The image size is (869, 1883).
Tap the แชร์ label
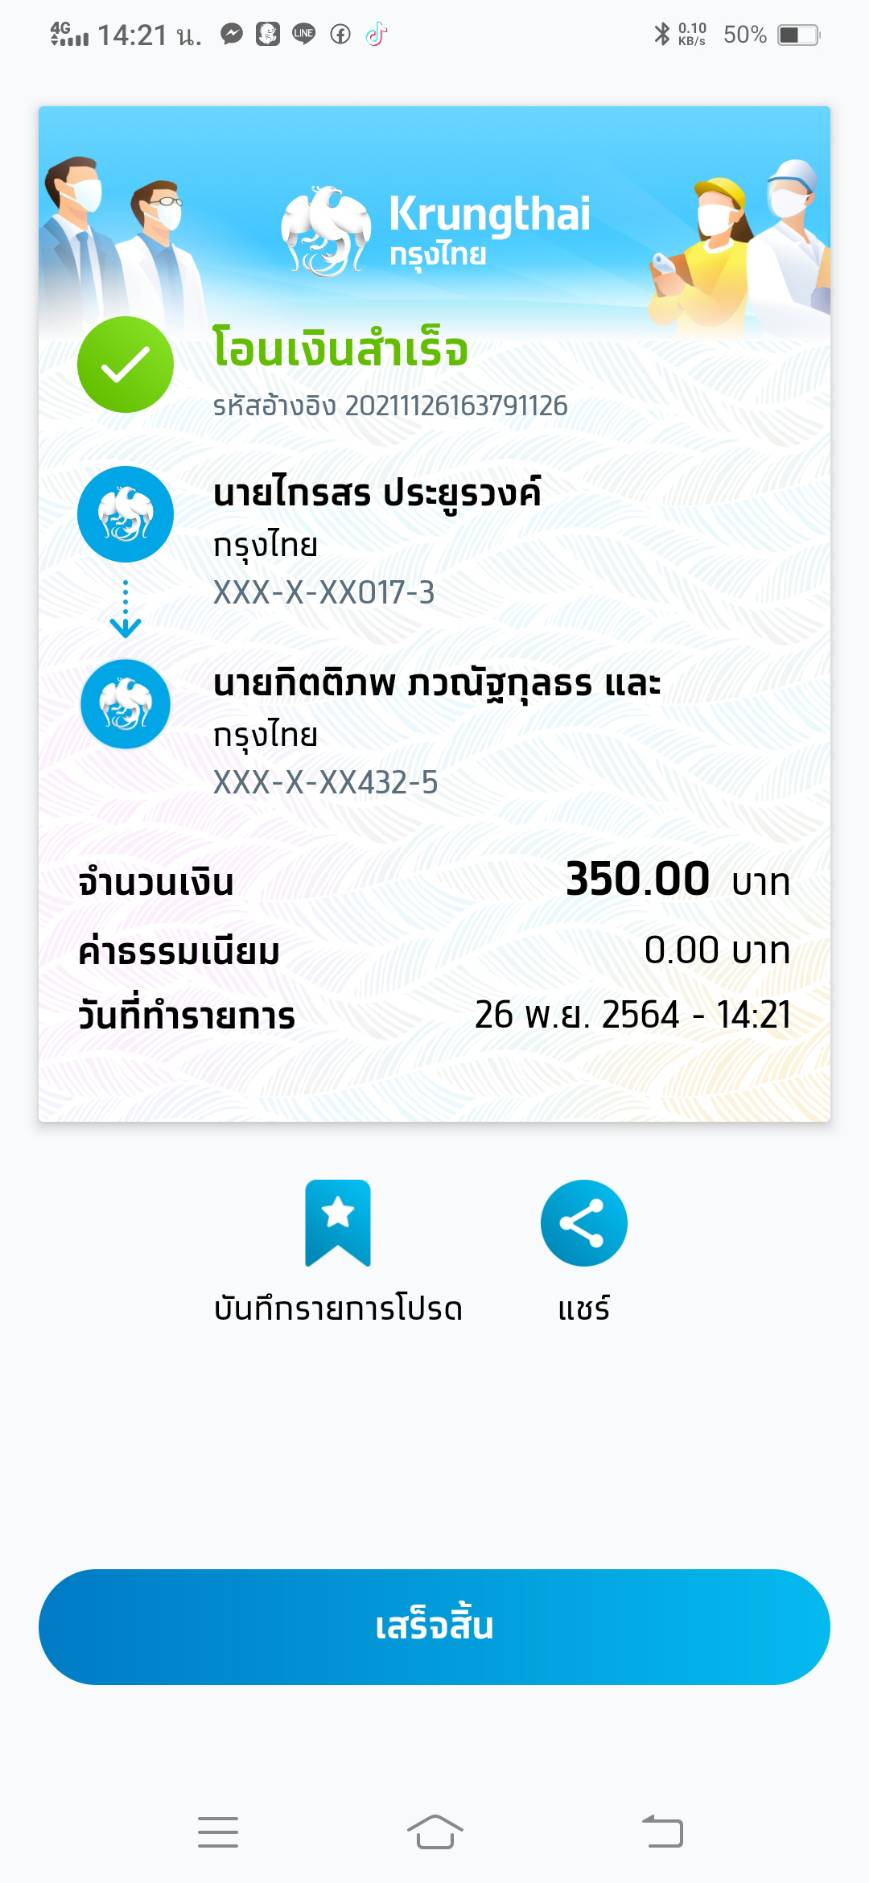coord(584,1308)
